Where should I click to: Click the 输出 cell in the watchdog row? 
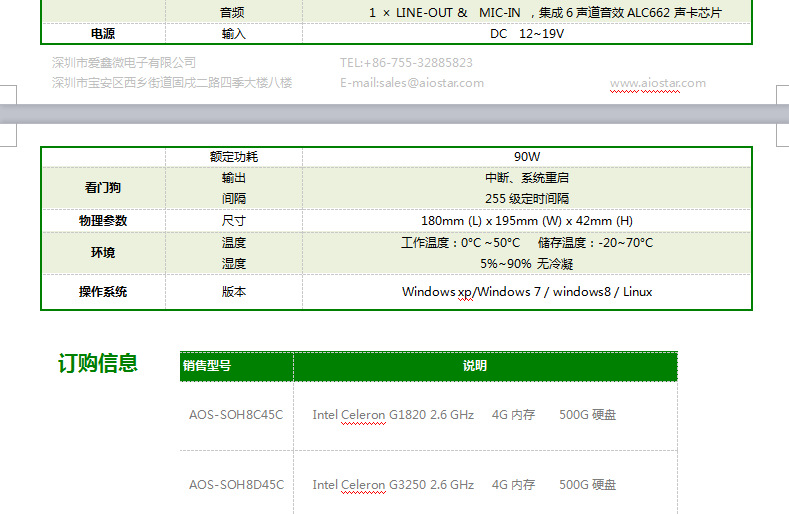tap(233, 178)
